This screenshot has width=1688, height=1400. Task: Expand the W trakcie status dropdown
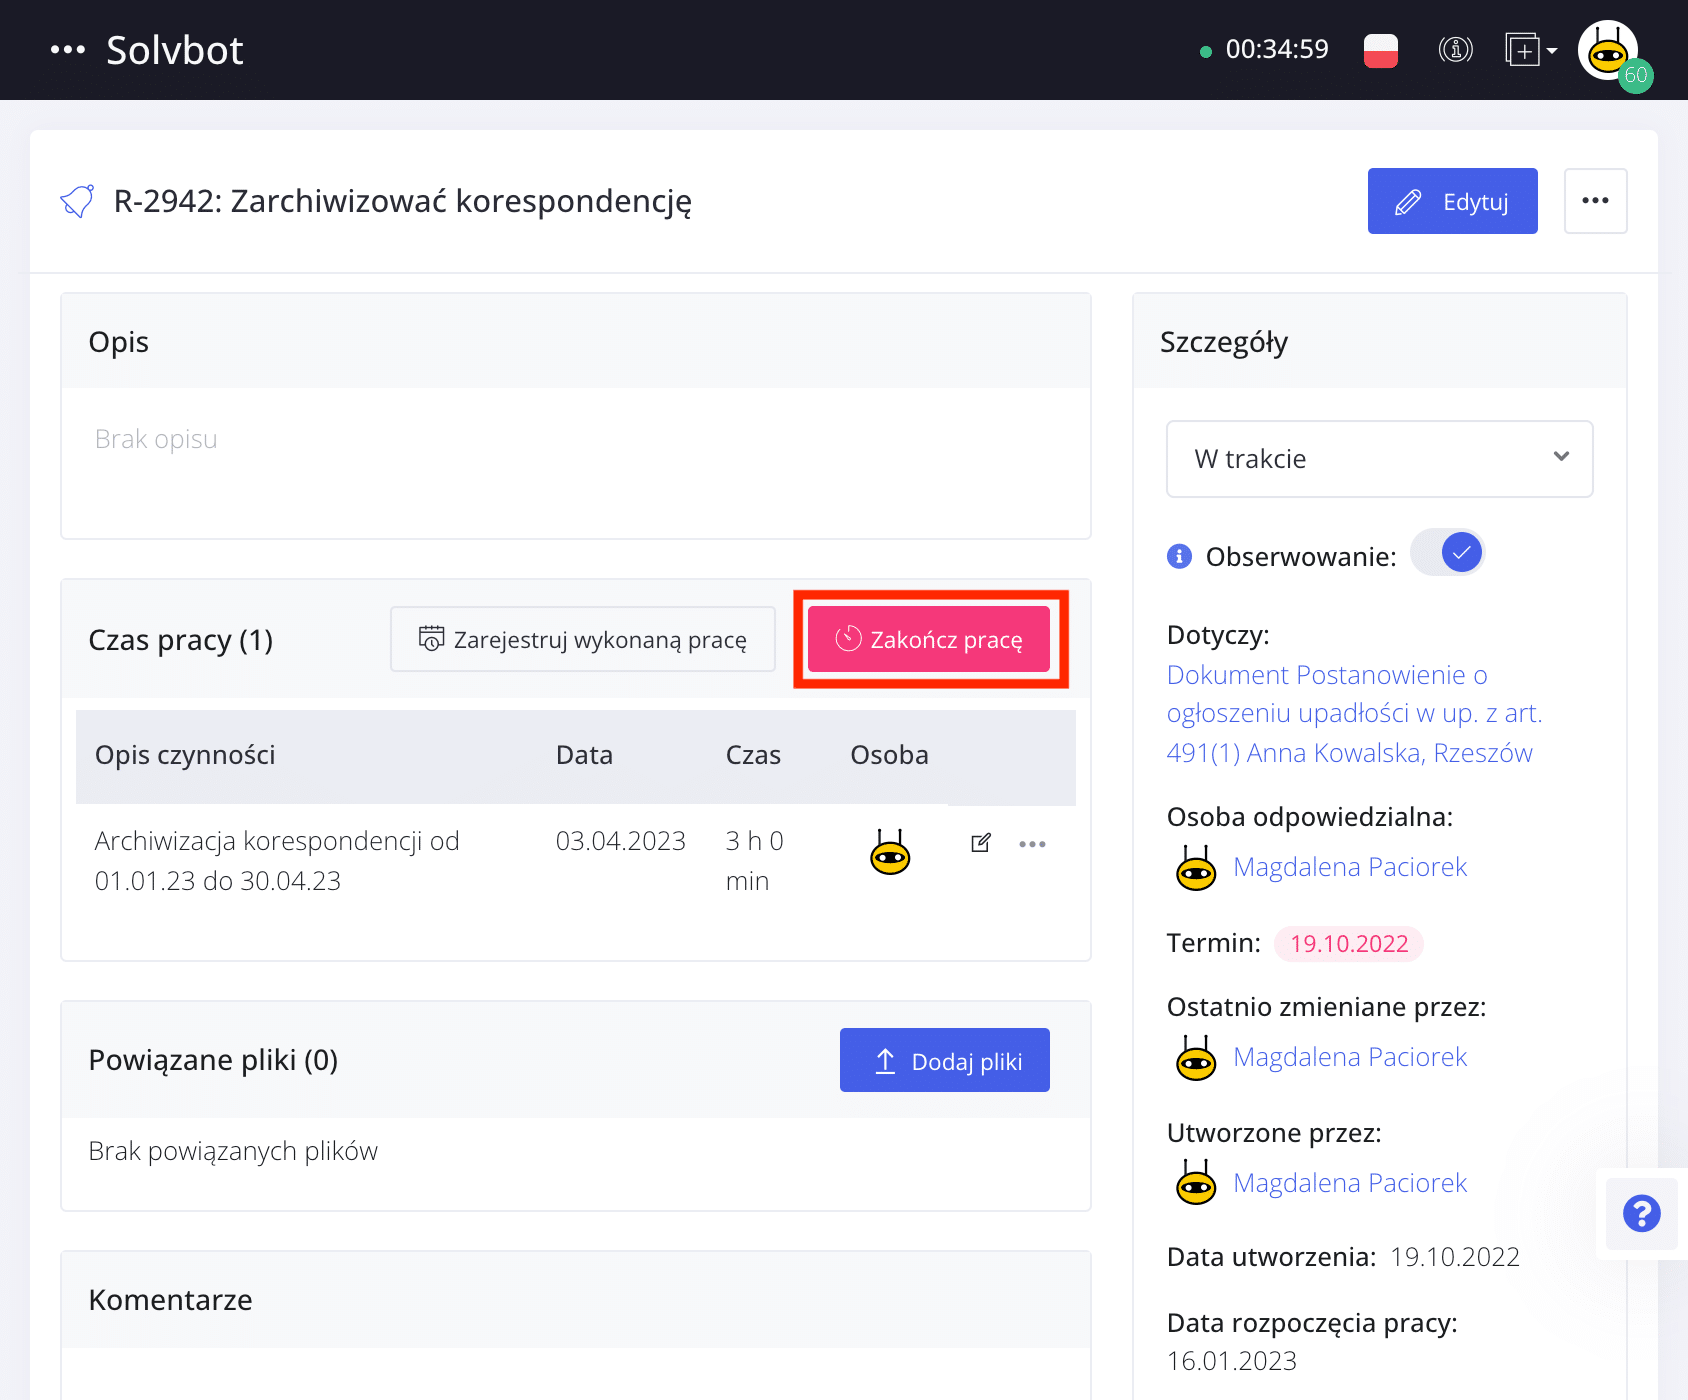(1379, 459)
